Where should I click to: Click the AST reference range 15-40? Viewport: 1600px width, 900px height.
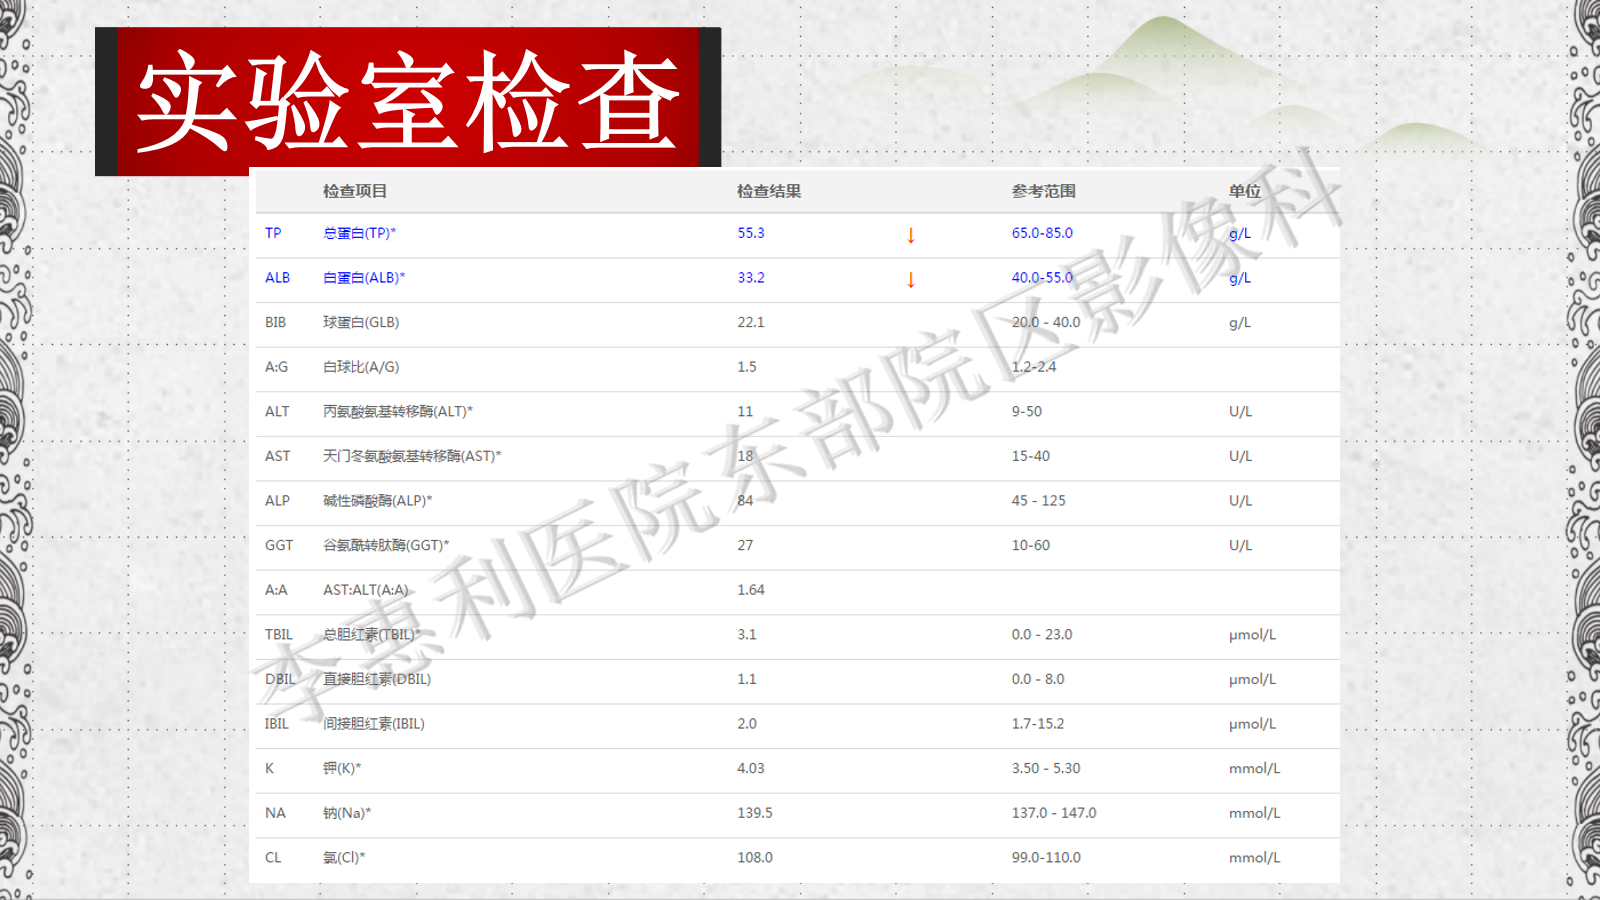point(1031,456)
